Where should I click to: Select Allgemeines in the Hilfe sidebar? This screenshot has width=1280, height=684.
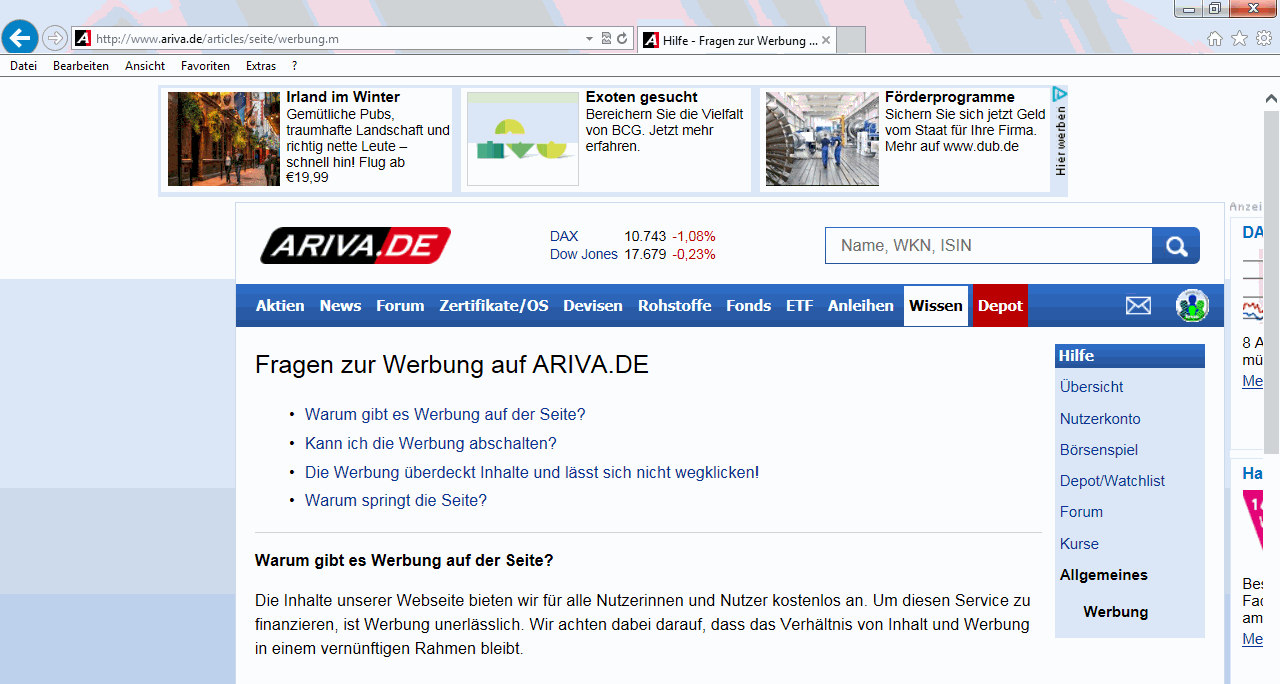[1104, 575]
